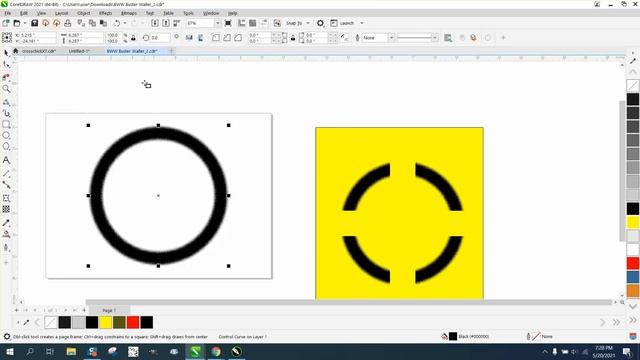This screenshot has height=360, width=640.
Task: Expand the undo history dropdown arrow
Action: point(125,23)
